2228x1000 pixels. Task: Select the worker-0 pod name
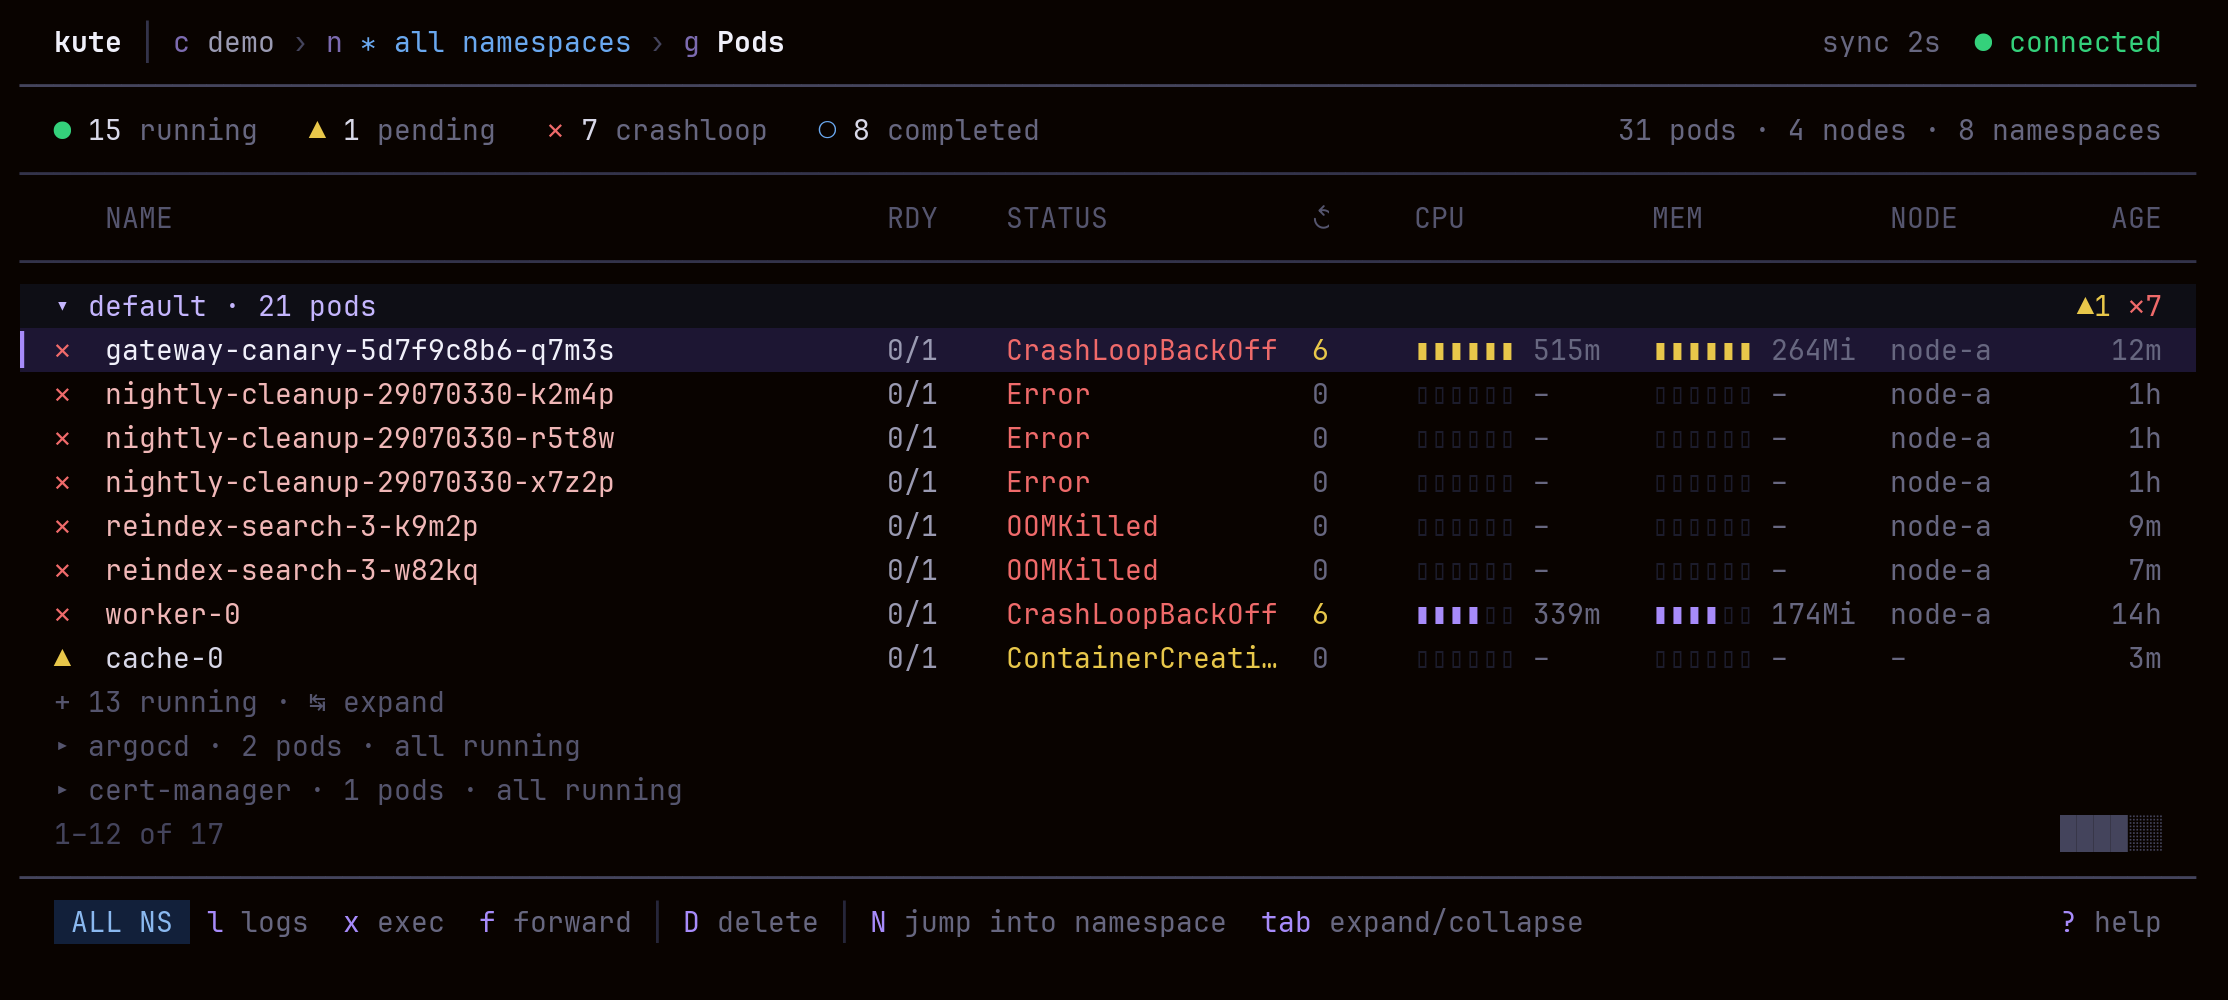point(173,615)
